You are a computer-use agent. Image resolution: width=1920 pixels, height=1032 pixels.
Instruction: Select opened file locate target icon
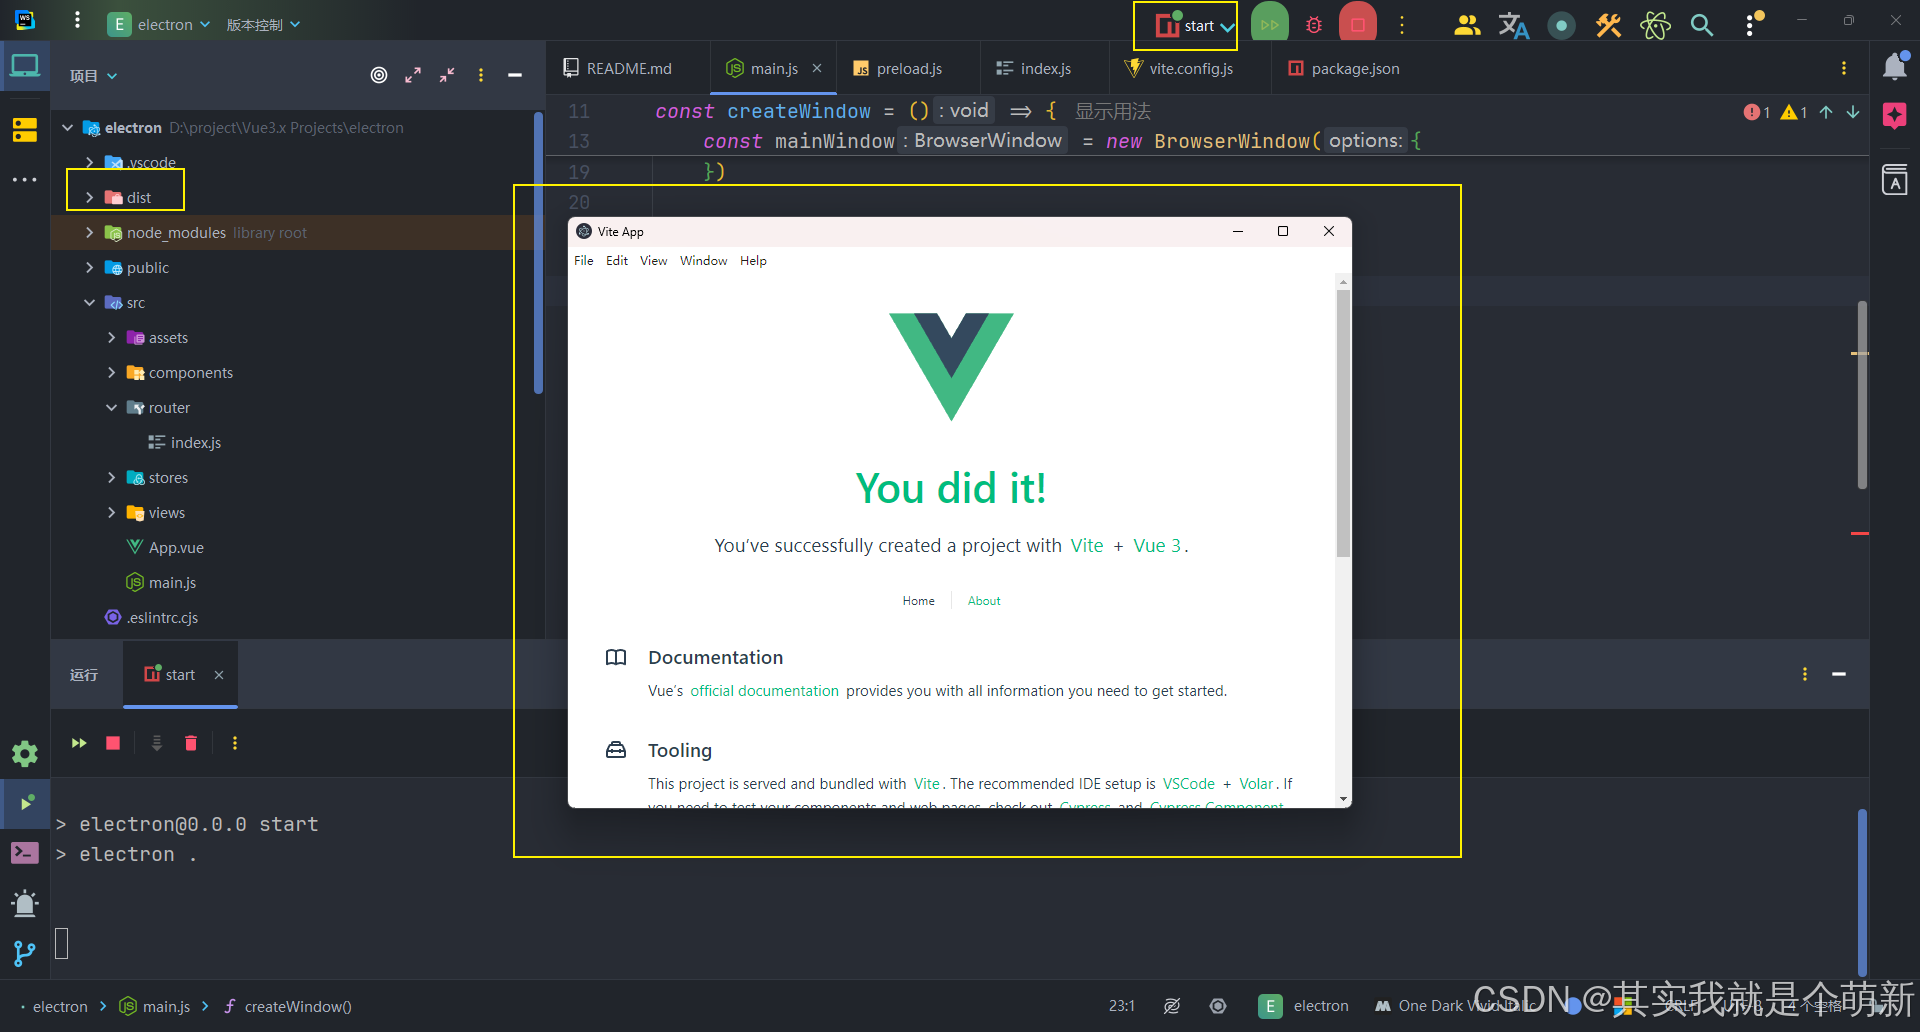(x=379, y=75)
